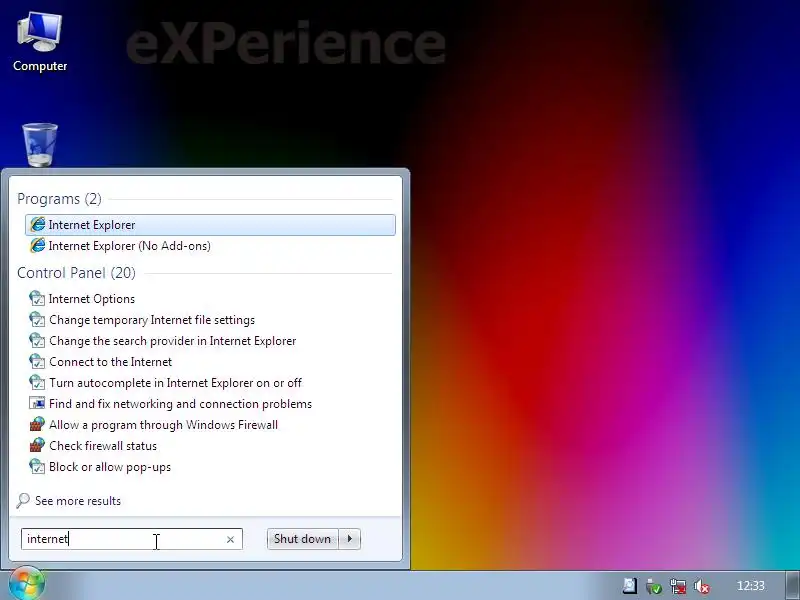Click icon beside Block or allow pop-ups
Screen dimensions: 800x600
37,466
